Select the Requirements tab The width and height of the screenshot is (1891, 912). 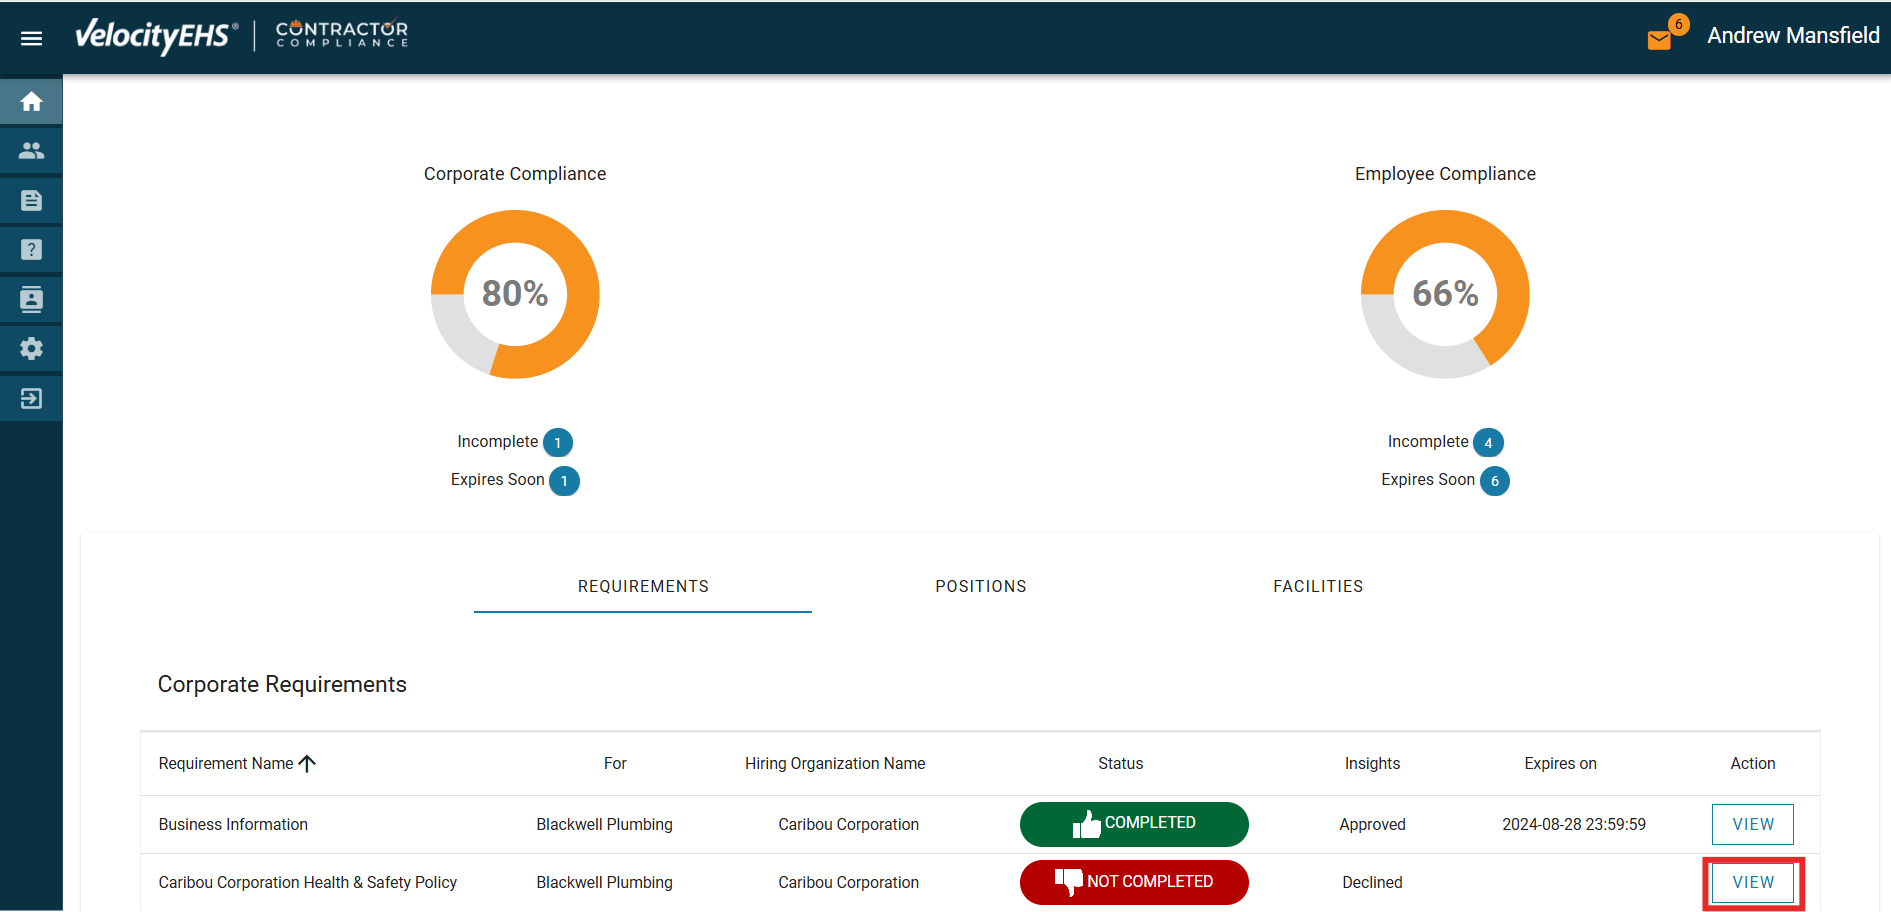pos(643,586)
